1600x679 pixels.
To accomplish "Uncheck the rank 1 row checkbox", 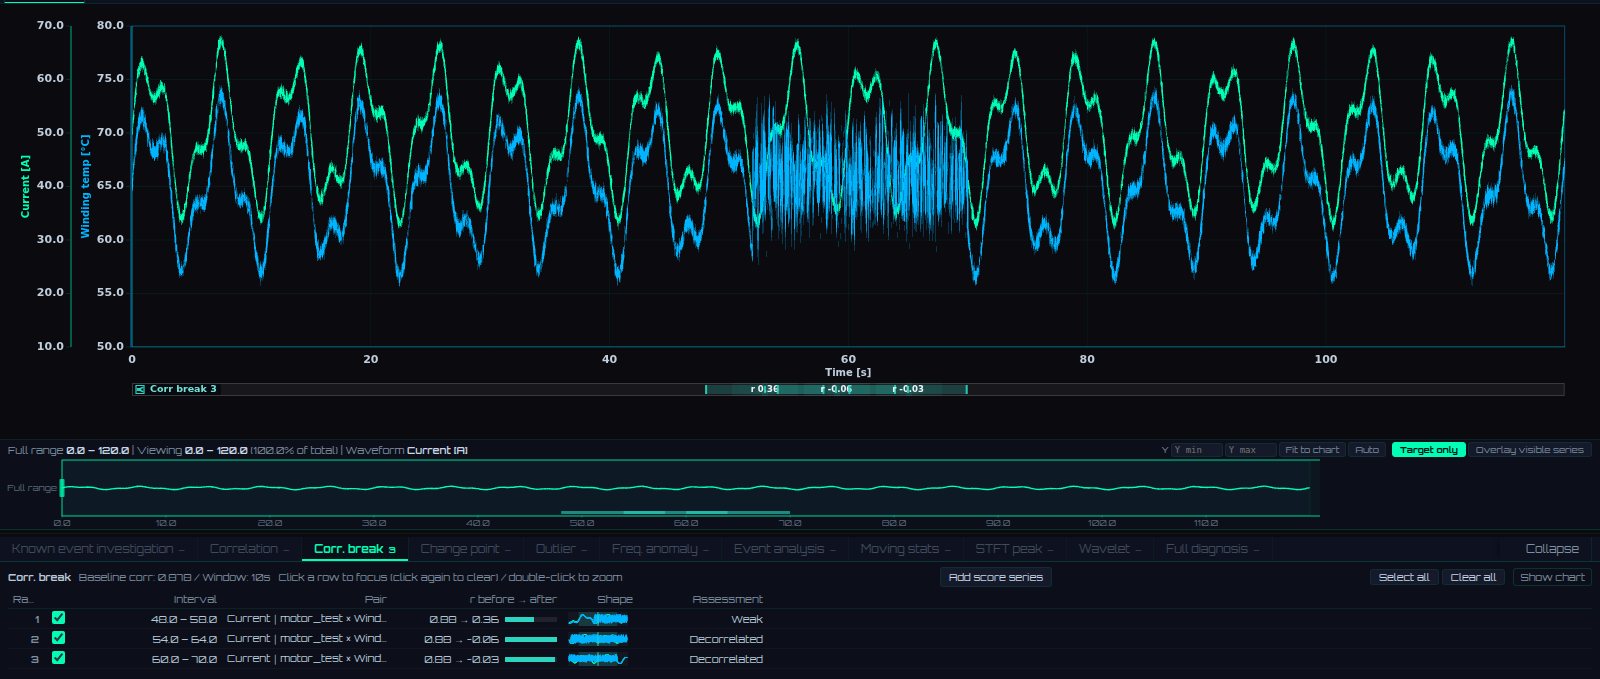I will coord(58,618).
